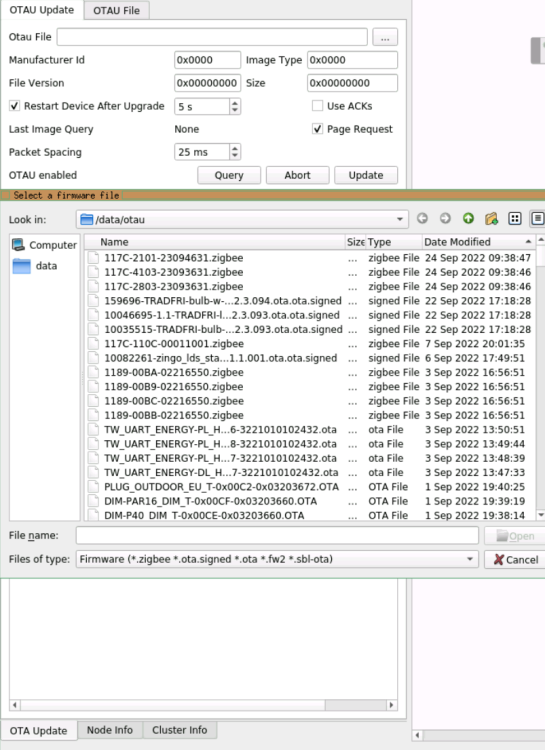Toggle Restart Device After Upgrade checkbox
The image size is (545, 750).
coord(14,106)
